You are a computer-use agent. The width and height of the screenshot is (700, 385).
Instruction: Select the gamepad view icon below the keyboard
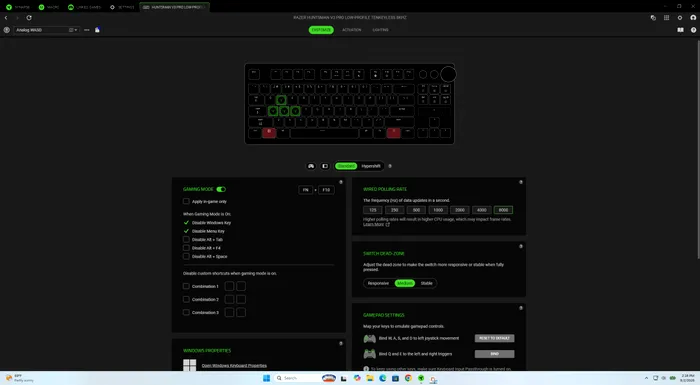click(311, 166)
